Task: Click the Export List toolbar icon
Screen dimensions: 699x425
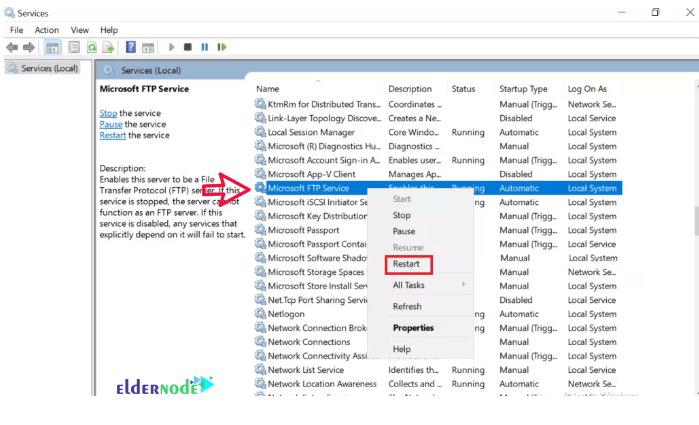Action: point(108,47)
